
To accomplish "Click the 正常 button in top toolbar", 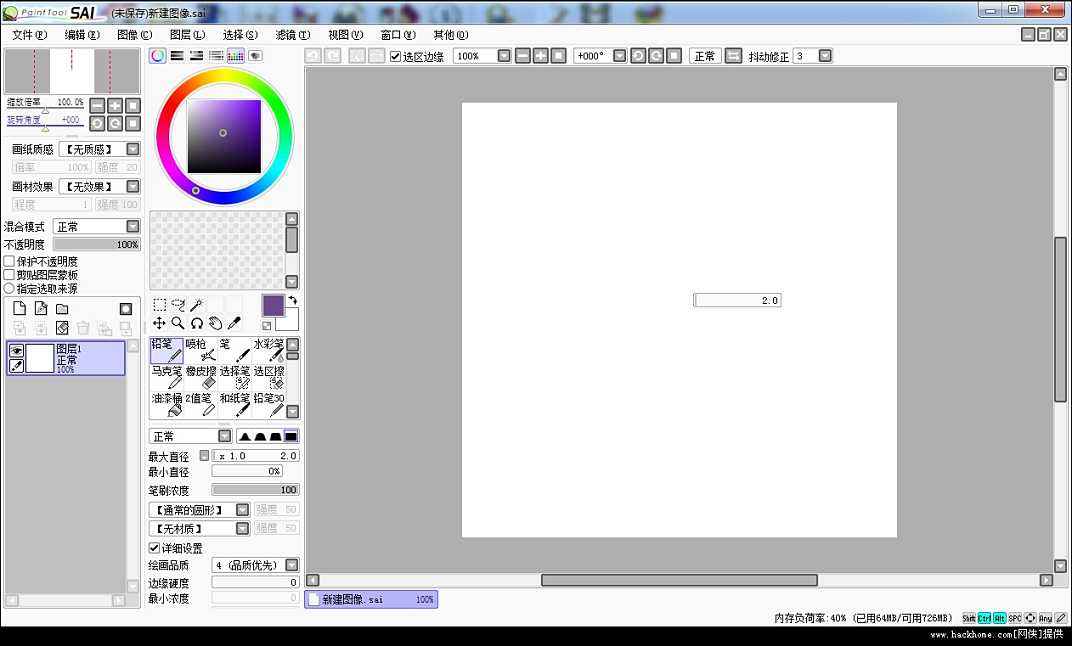I will (704, 56).
